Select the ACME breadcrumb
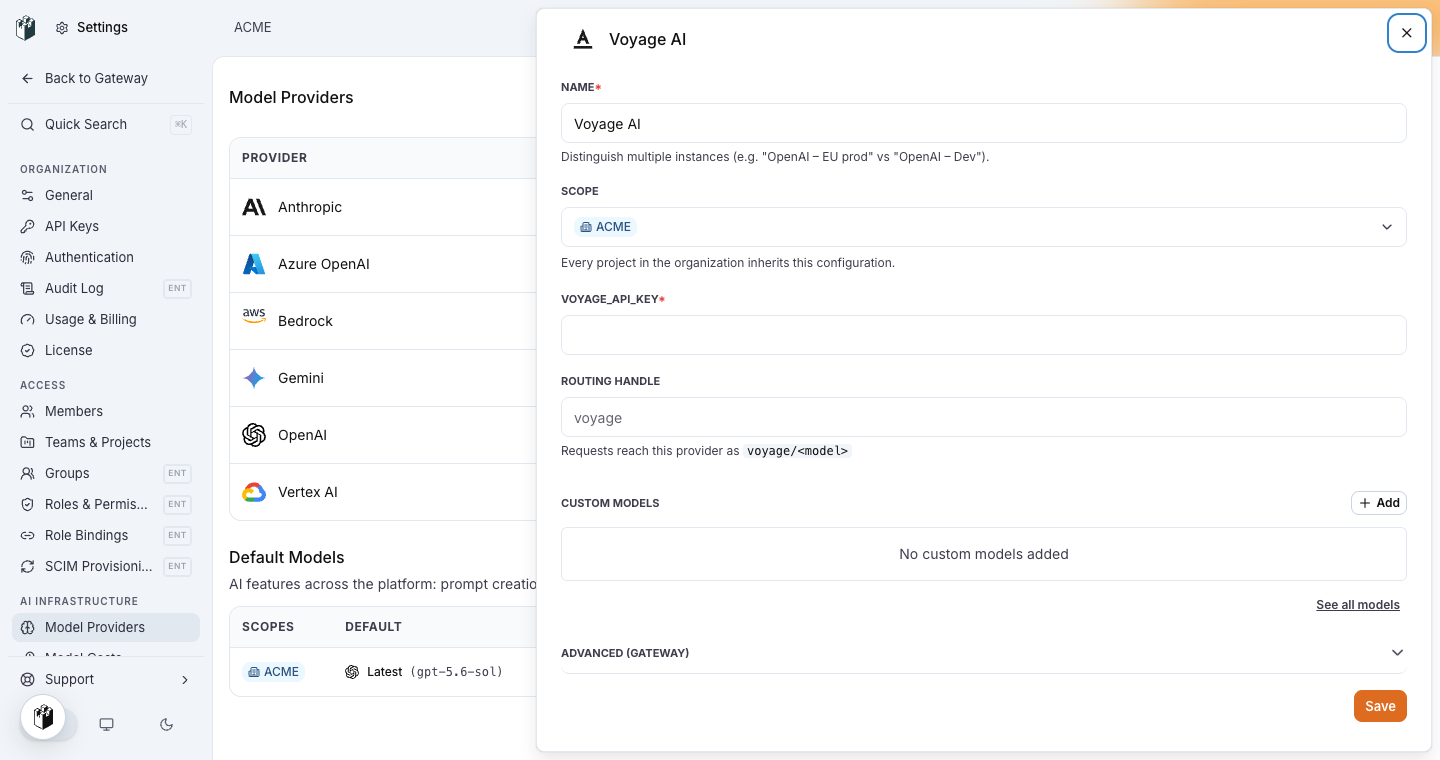The image size is (1440, 760). click(253, 27)
